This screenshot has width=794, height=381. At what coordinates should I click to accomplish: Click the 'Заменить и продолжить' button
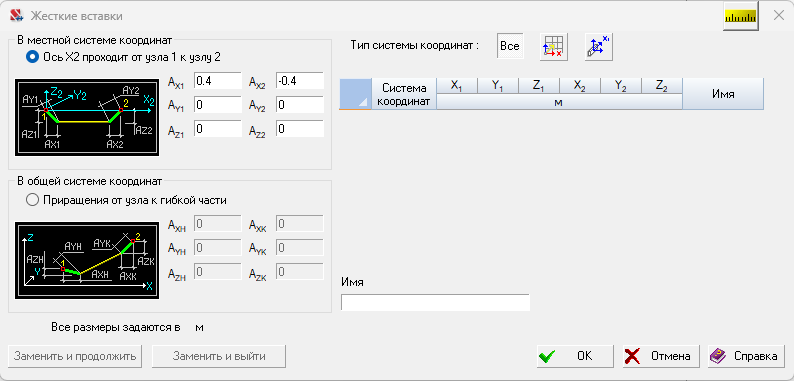[75, 356]
